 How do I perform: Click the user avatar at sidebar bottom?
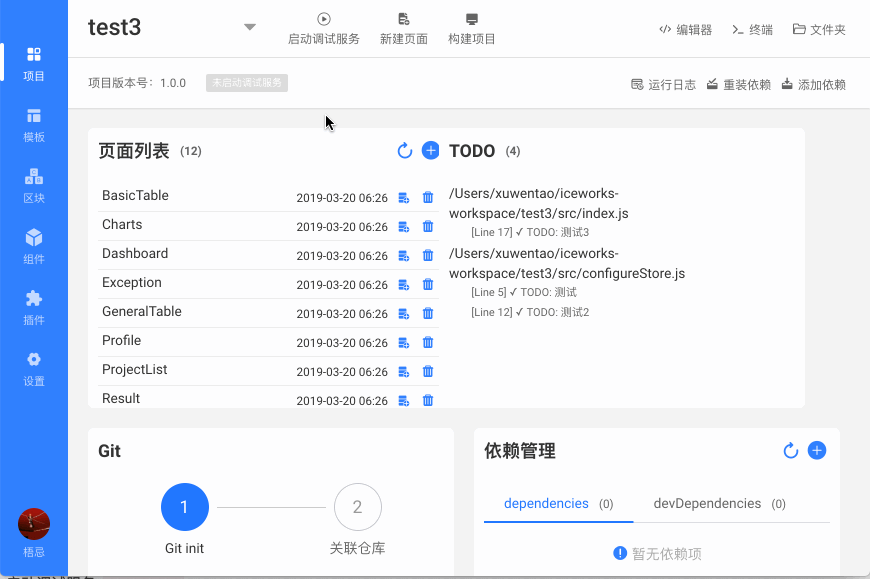pos(34,524)
